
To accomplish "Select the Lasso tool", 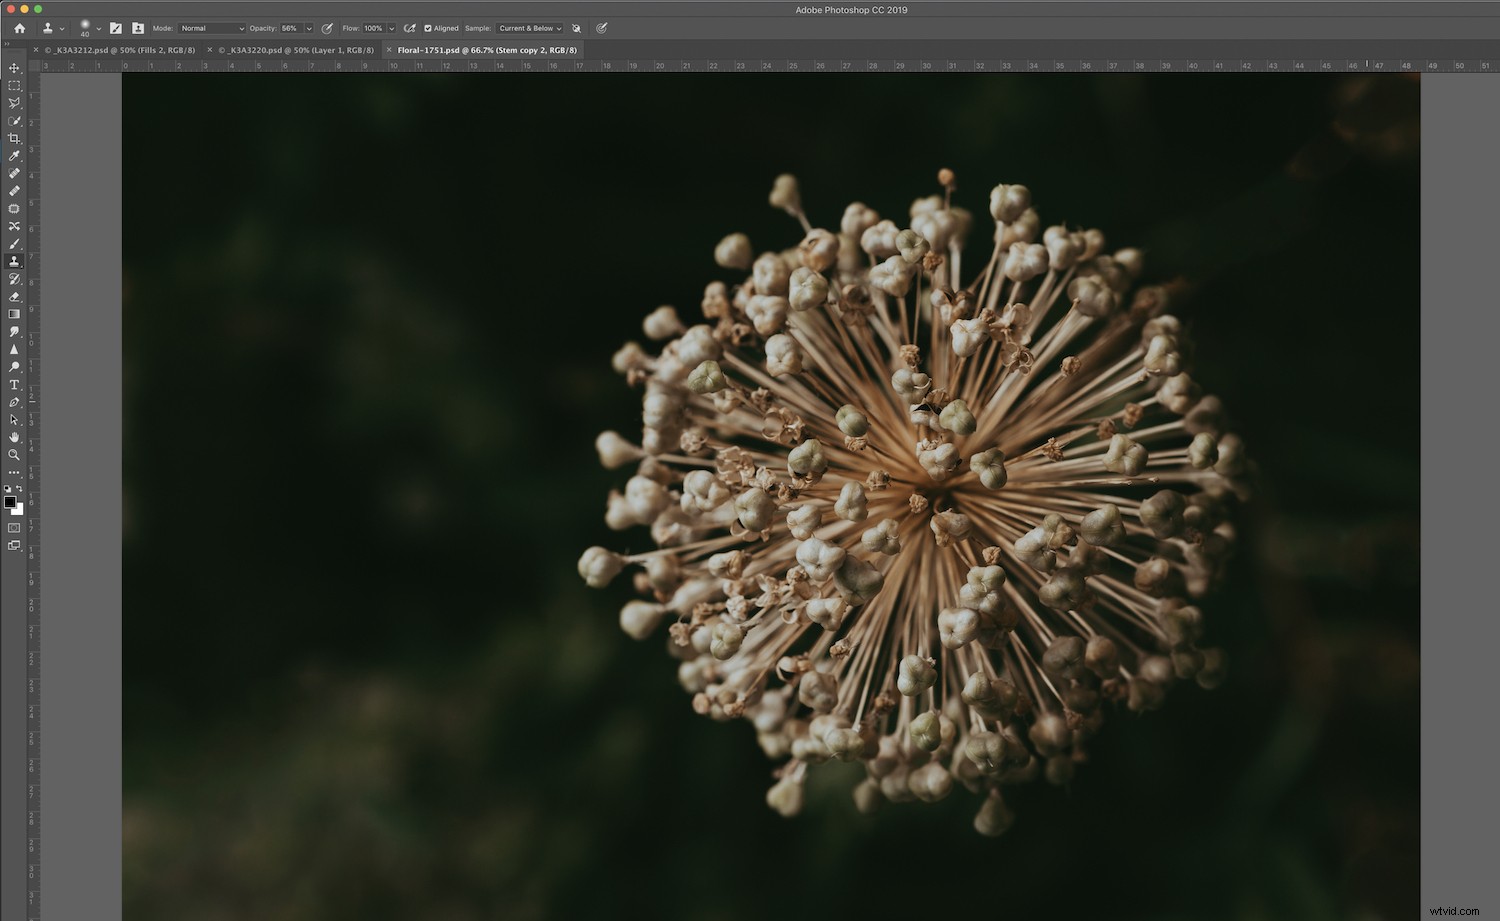I will click(x=14, y=103).
